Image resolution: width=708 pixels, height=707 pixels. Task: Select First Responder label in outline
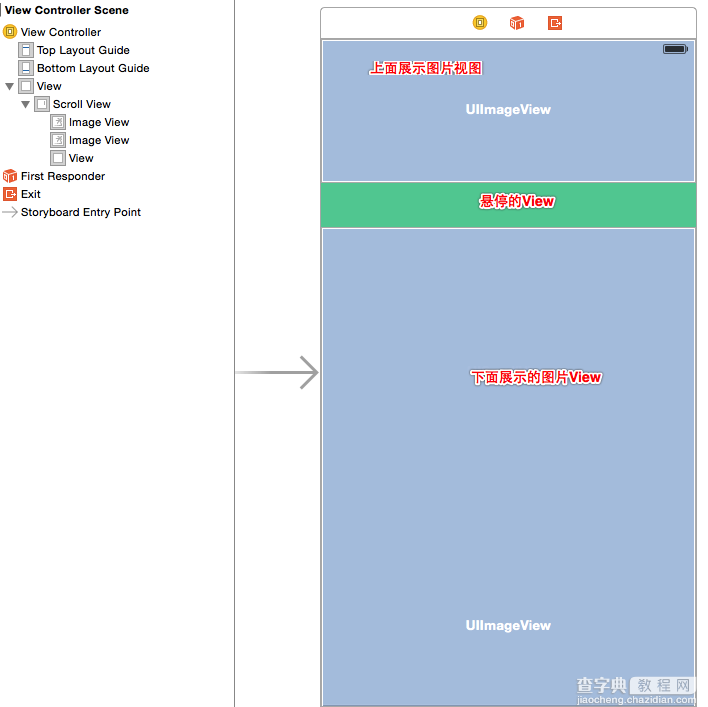tap(63, 176)
